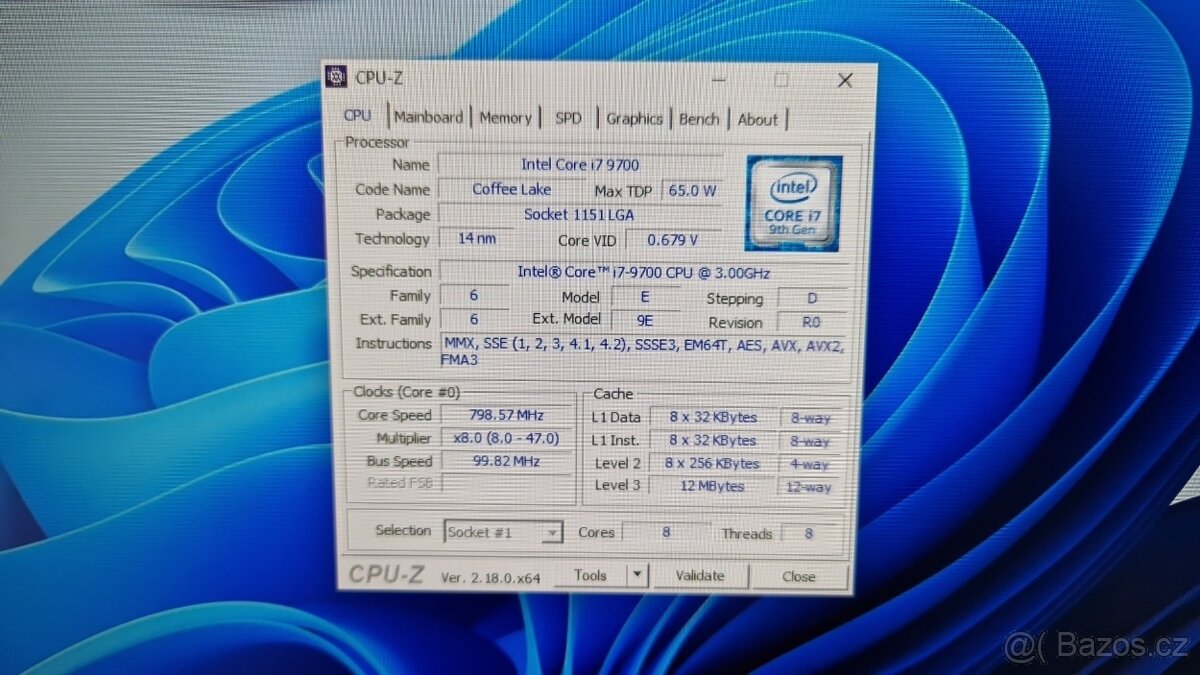
Task: Click the Validate button
Action: 700,575
